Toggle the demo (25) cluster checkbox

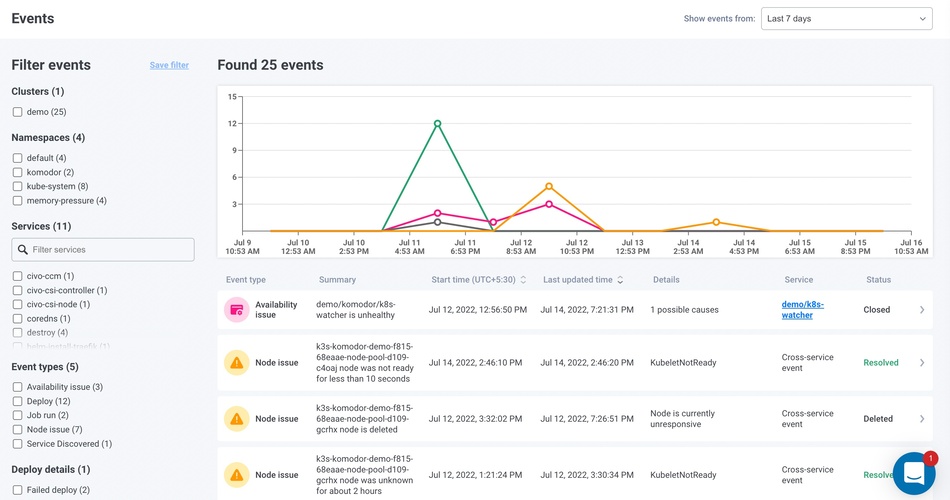[x=18, y=112]
